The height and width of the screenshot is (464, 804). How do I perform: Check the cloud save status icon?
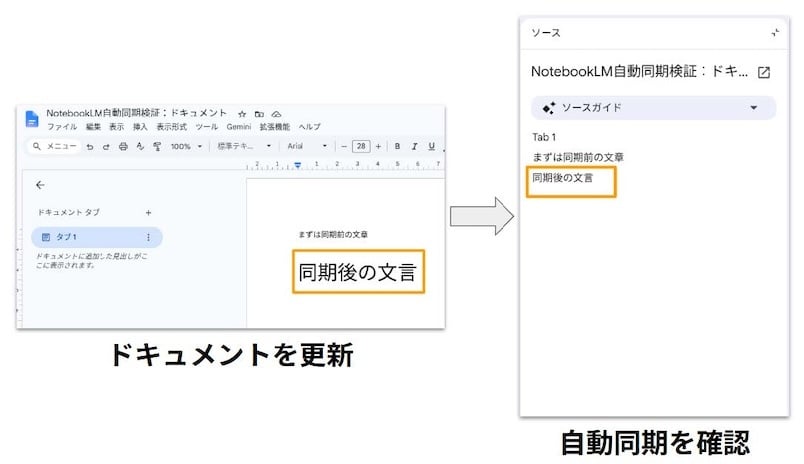(276, 114)
